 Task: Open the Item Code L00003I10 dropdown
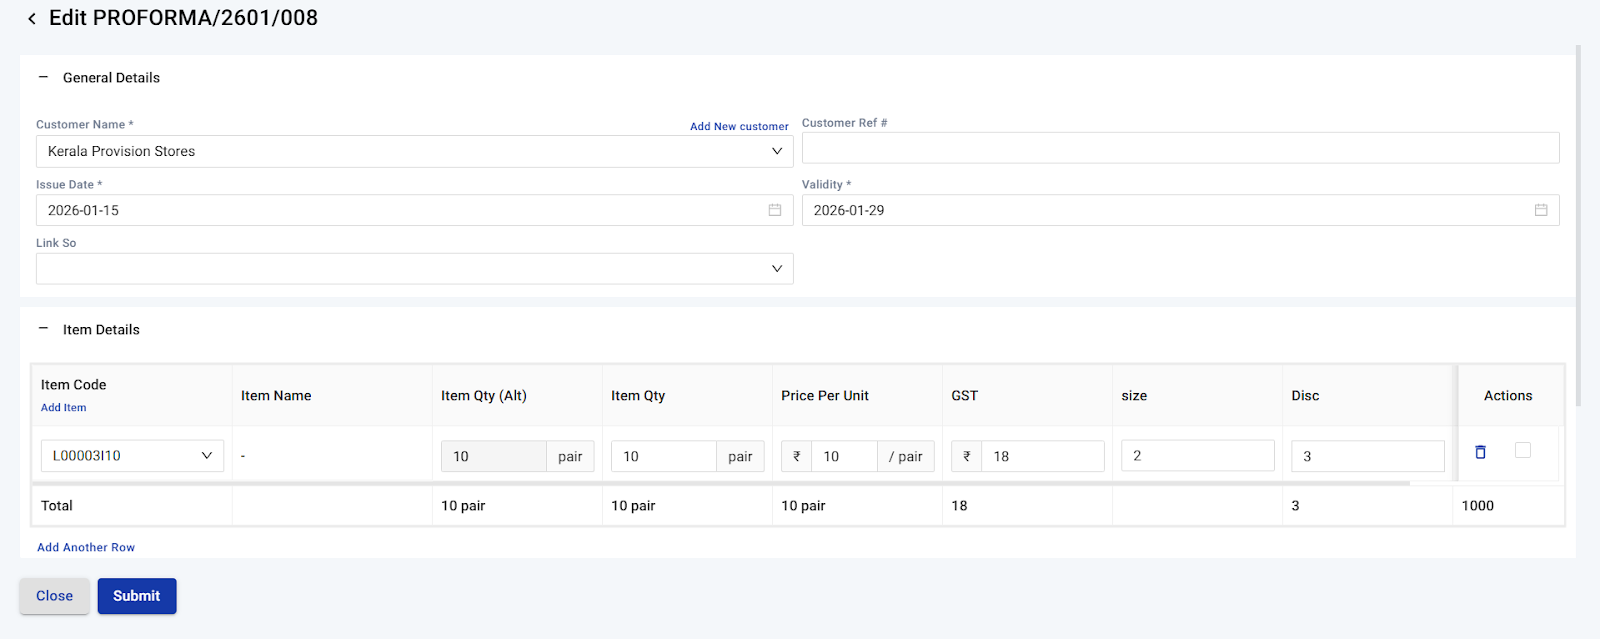pos(132,456)
